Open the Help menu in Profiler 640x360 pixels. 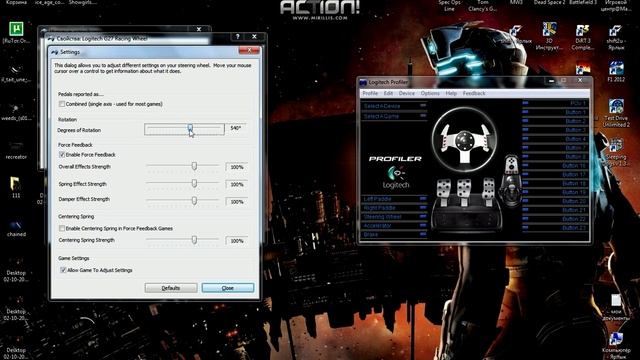[451, 93]
